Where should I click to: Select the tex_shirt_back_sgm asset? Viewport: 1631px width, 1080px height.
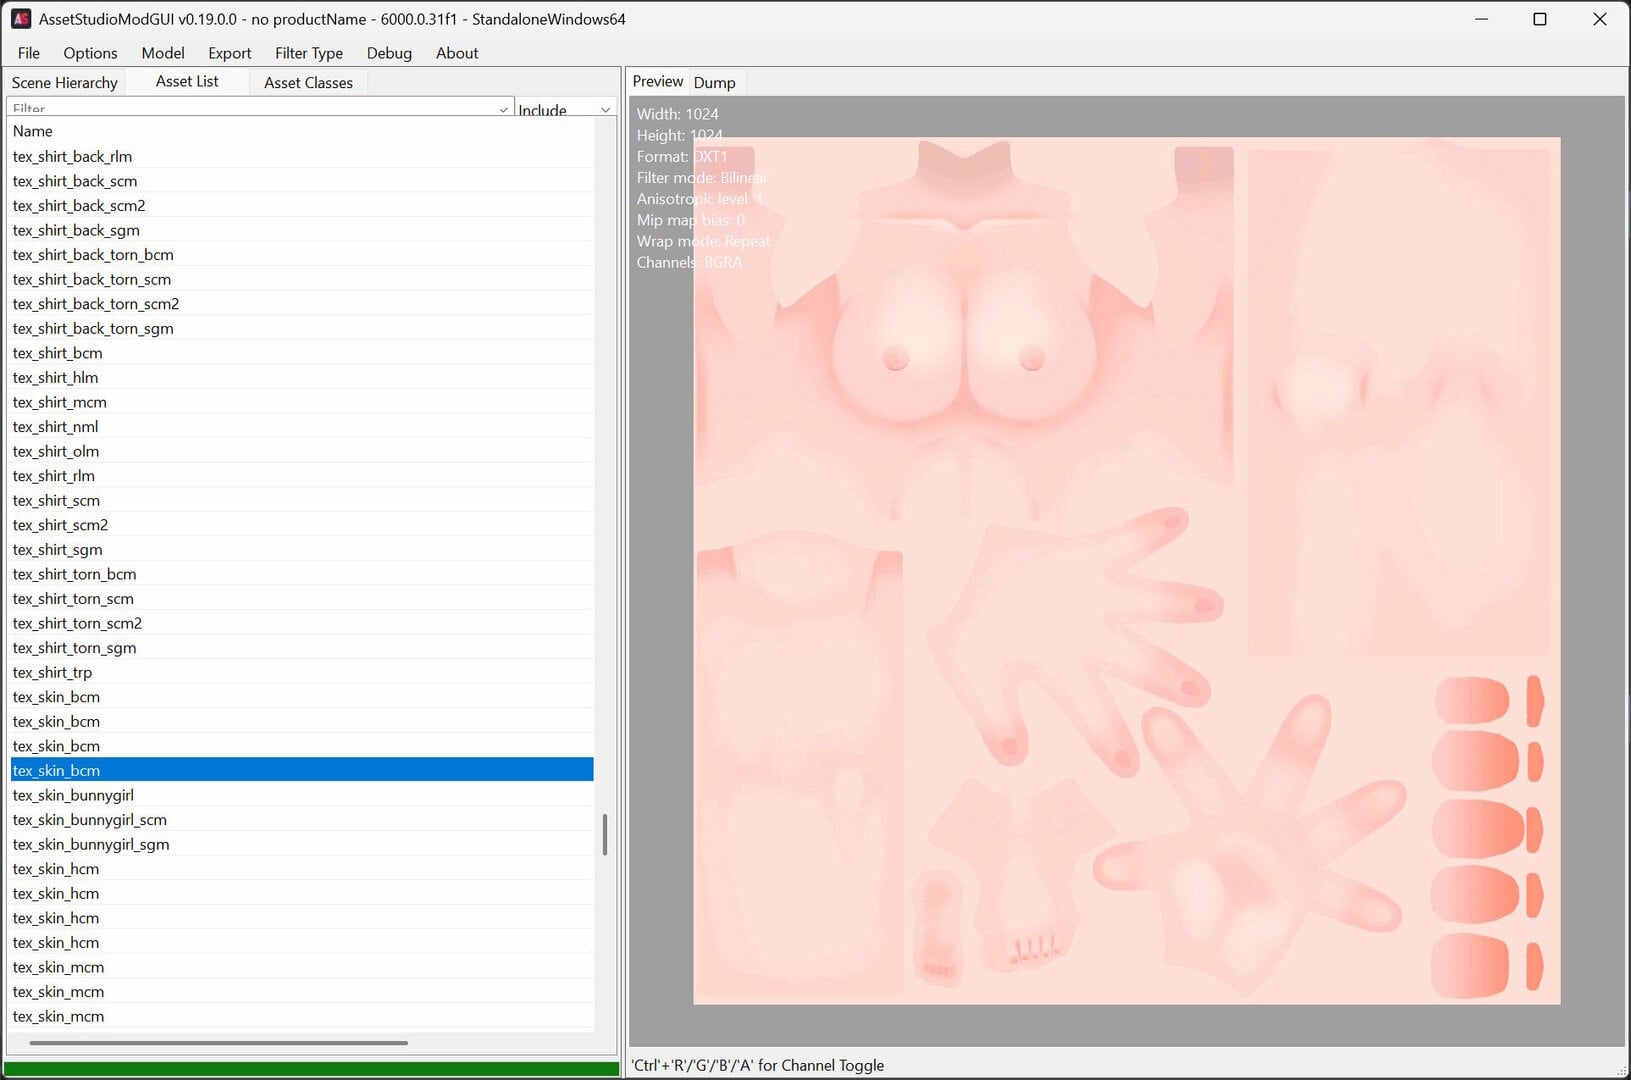301,230
